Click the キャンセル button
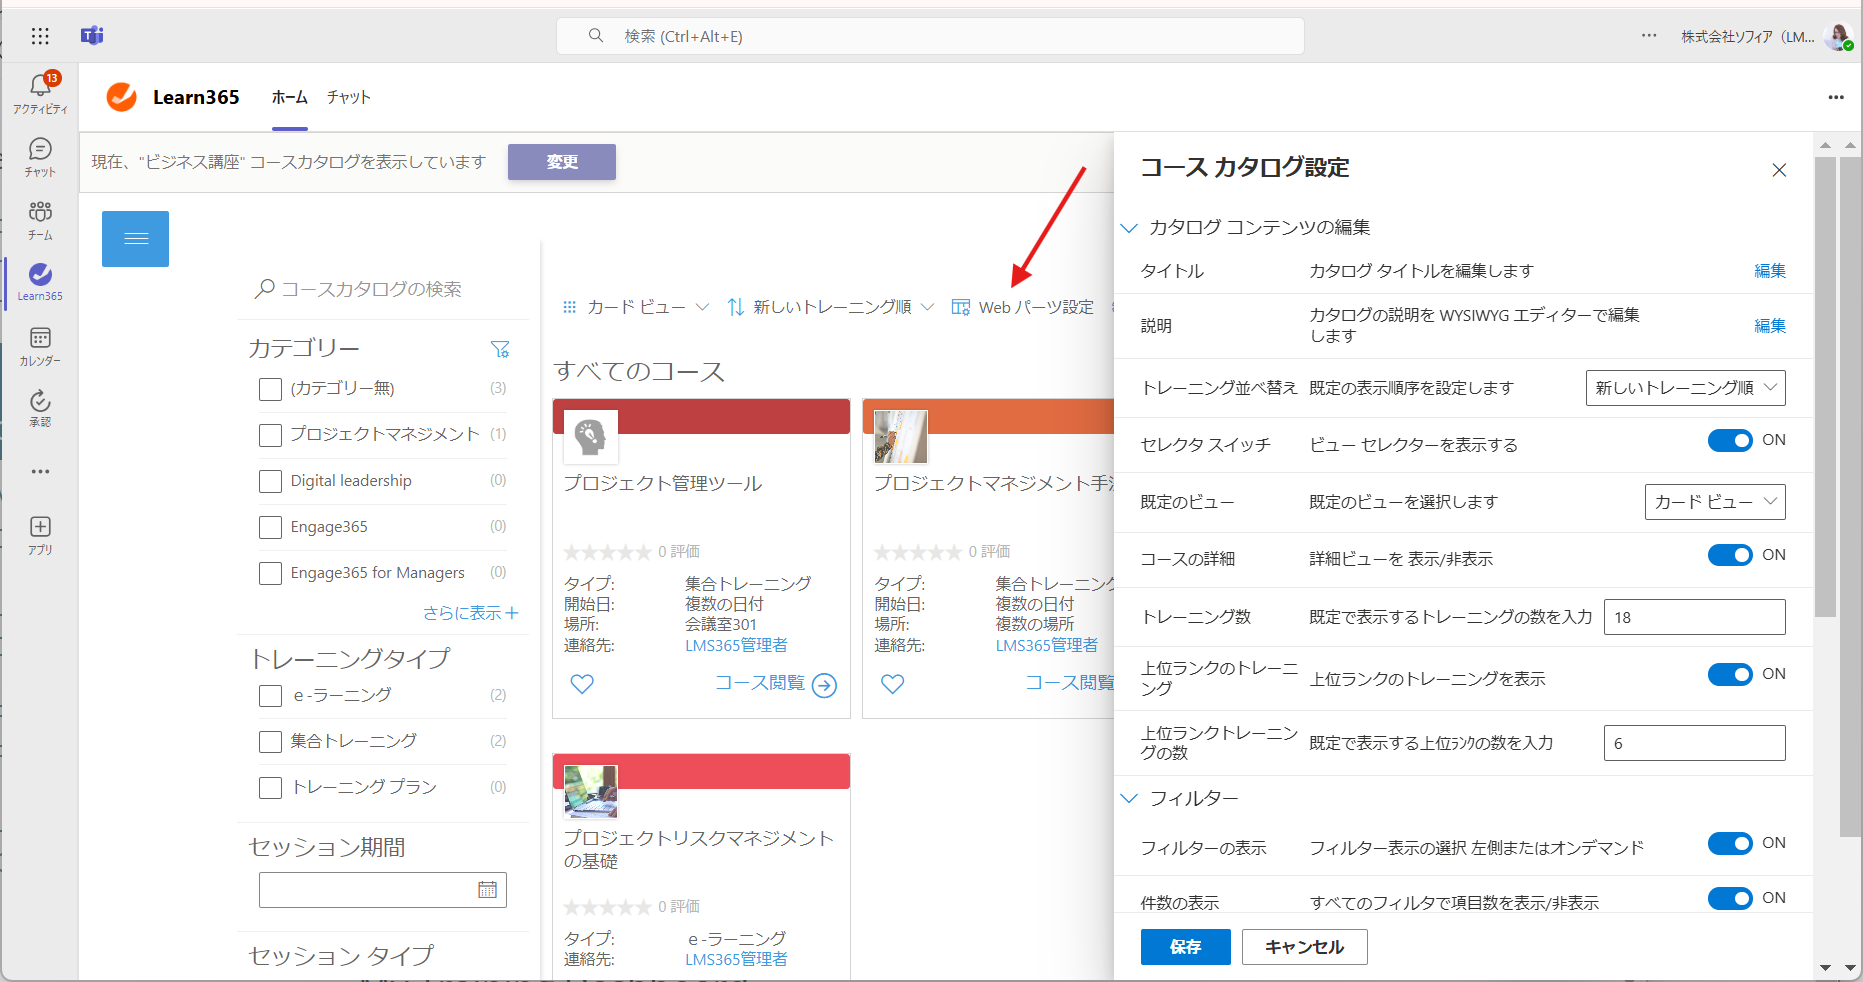 [x=1305, y=947]
